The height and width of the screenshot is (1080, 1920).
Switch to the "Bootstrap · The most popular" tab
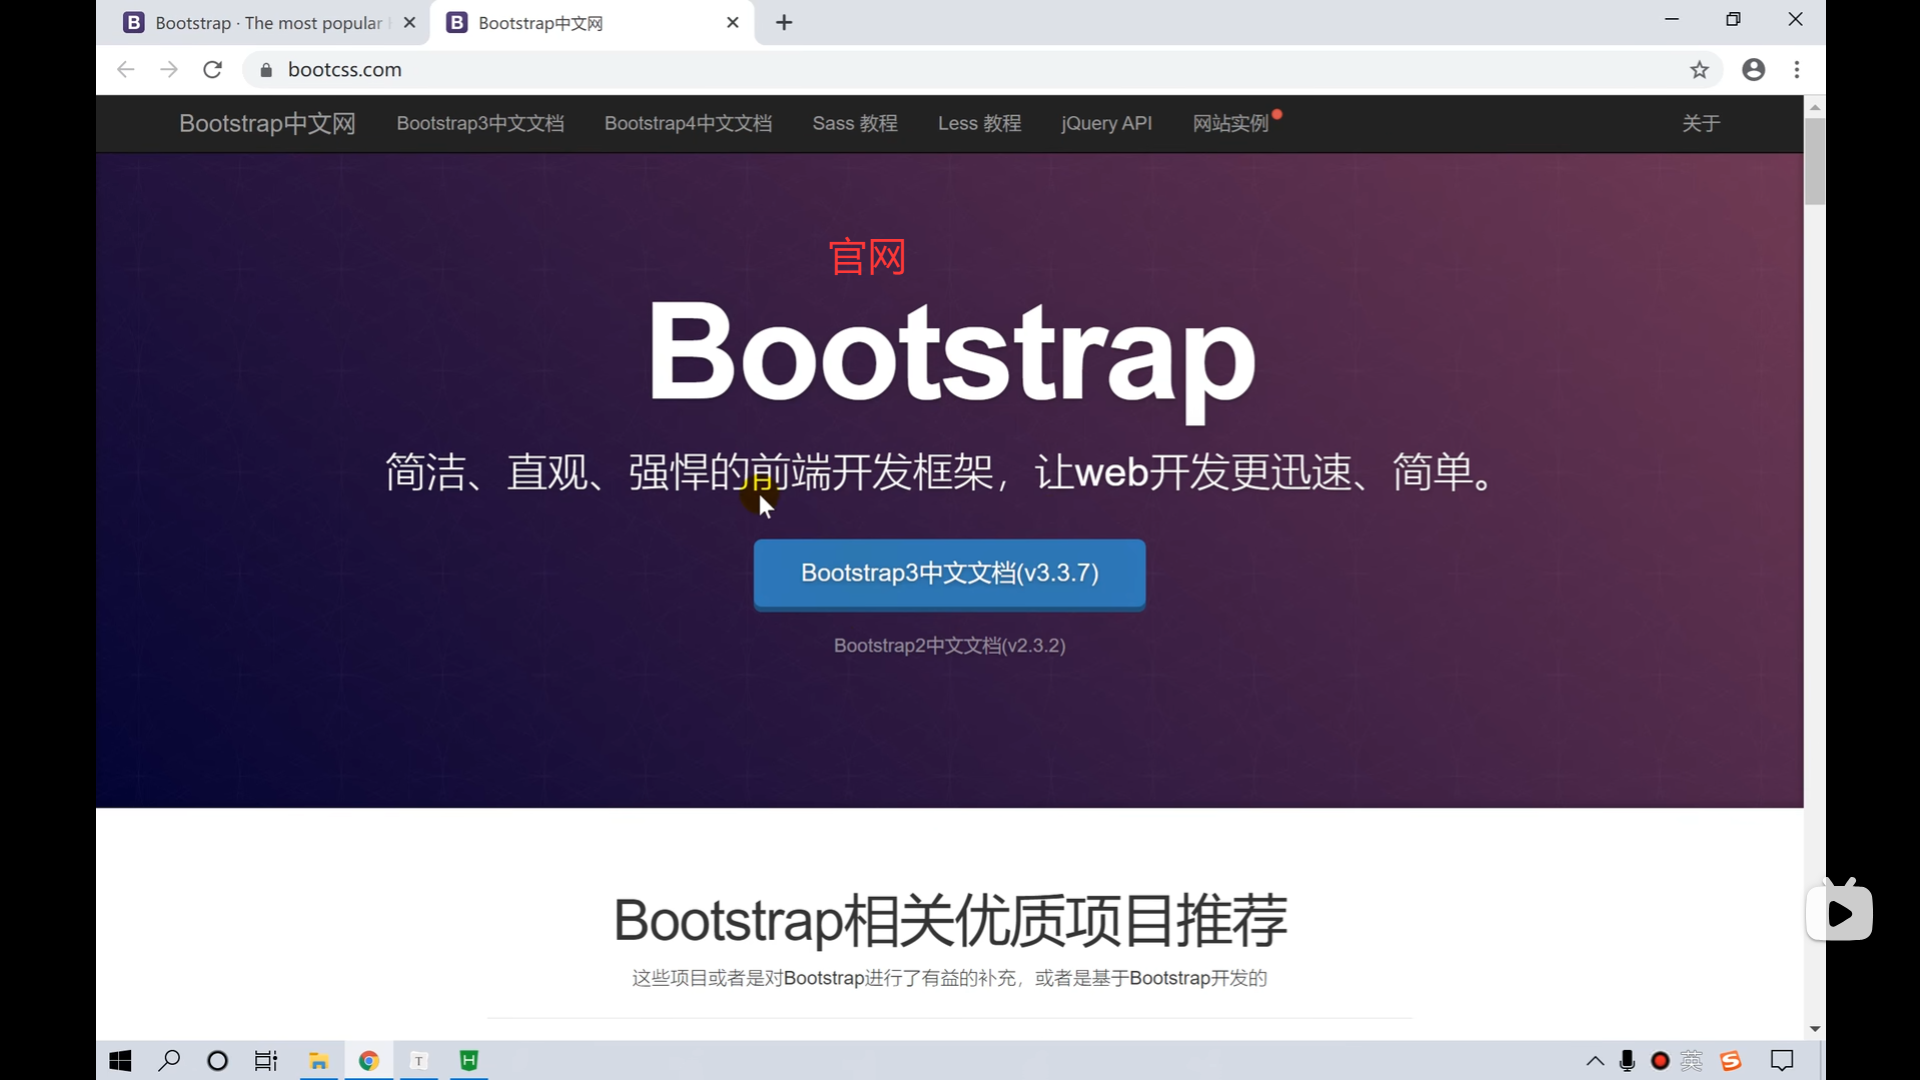coord(267,23)
